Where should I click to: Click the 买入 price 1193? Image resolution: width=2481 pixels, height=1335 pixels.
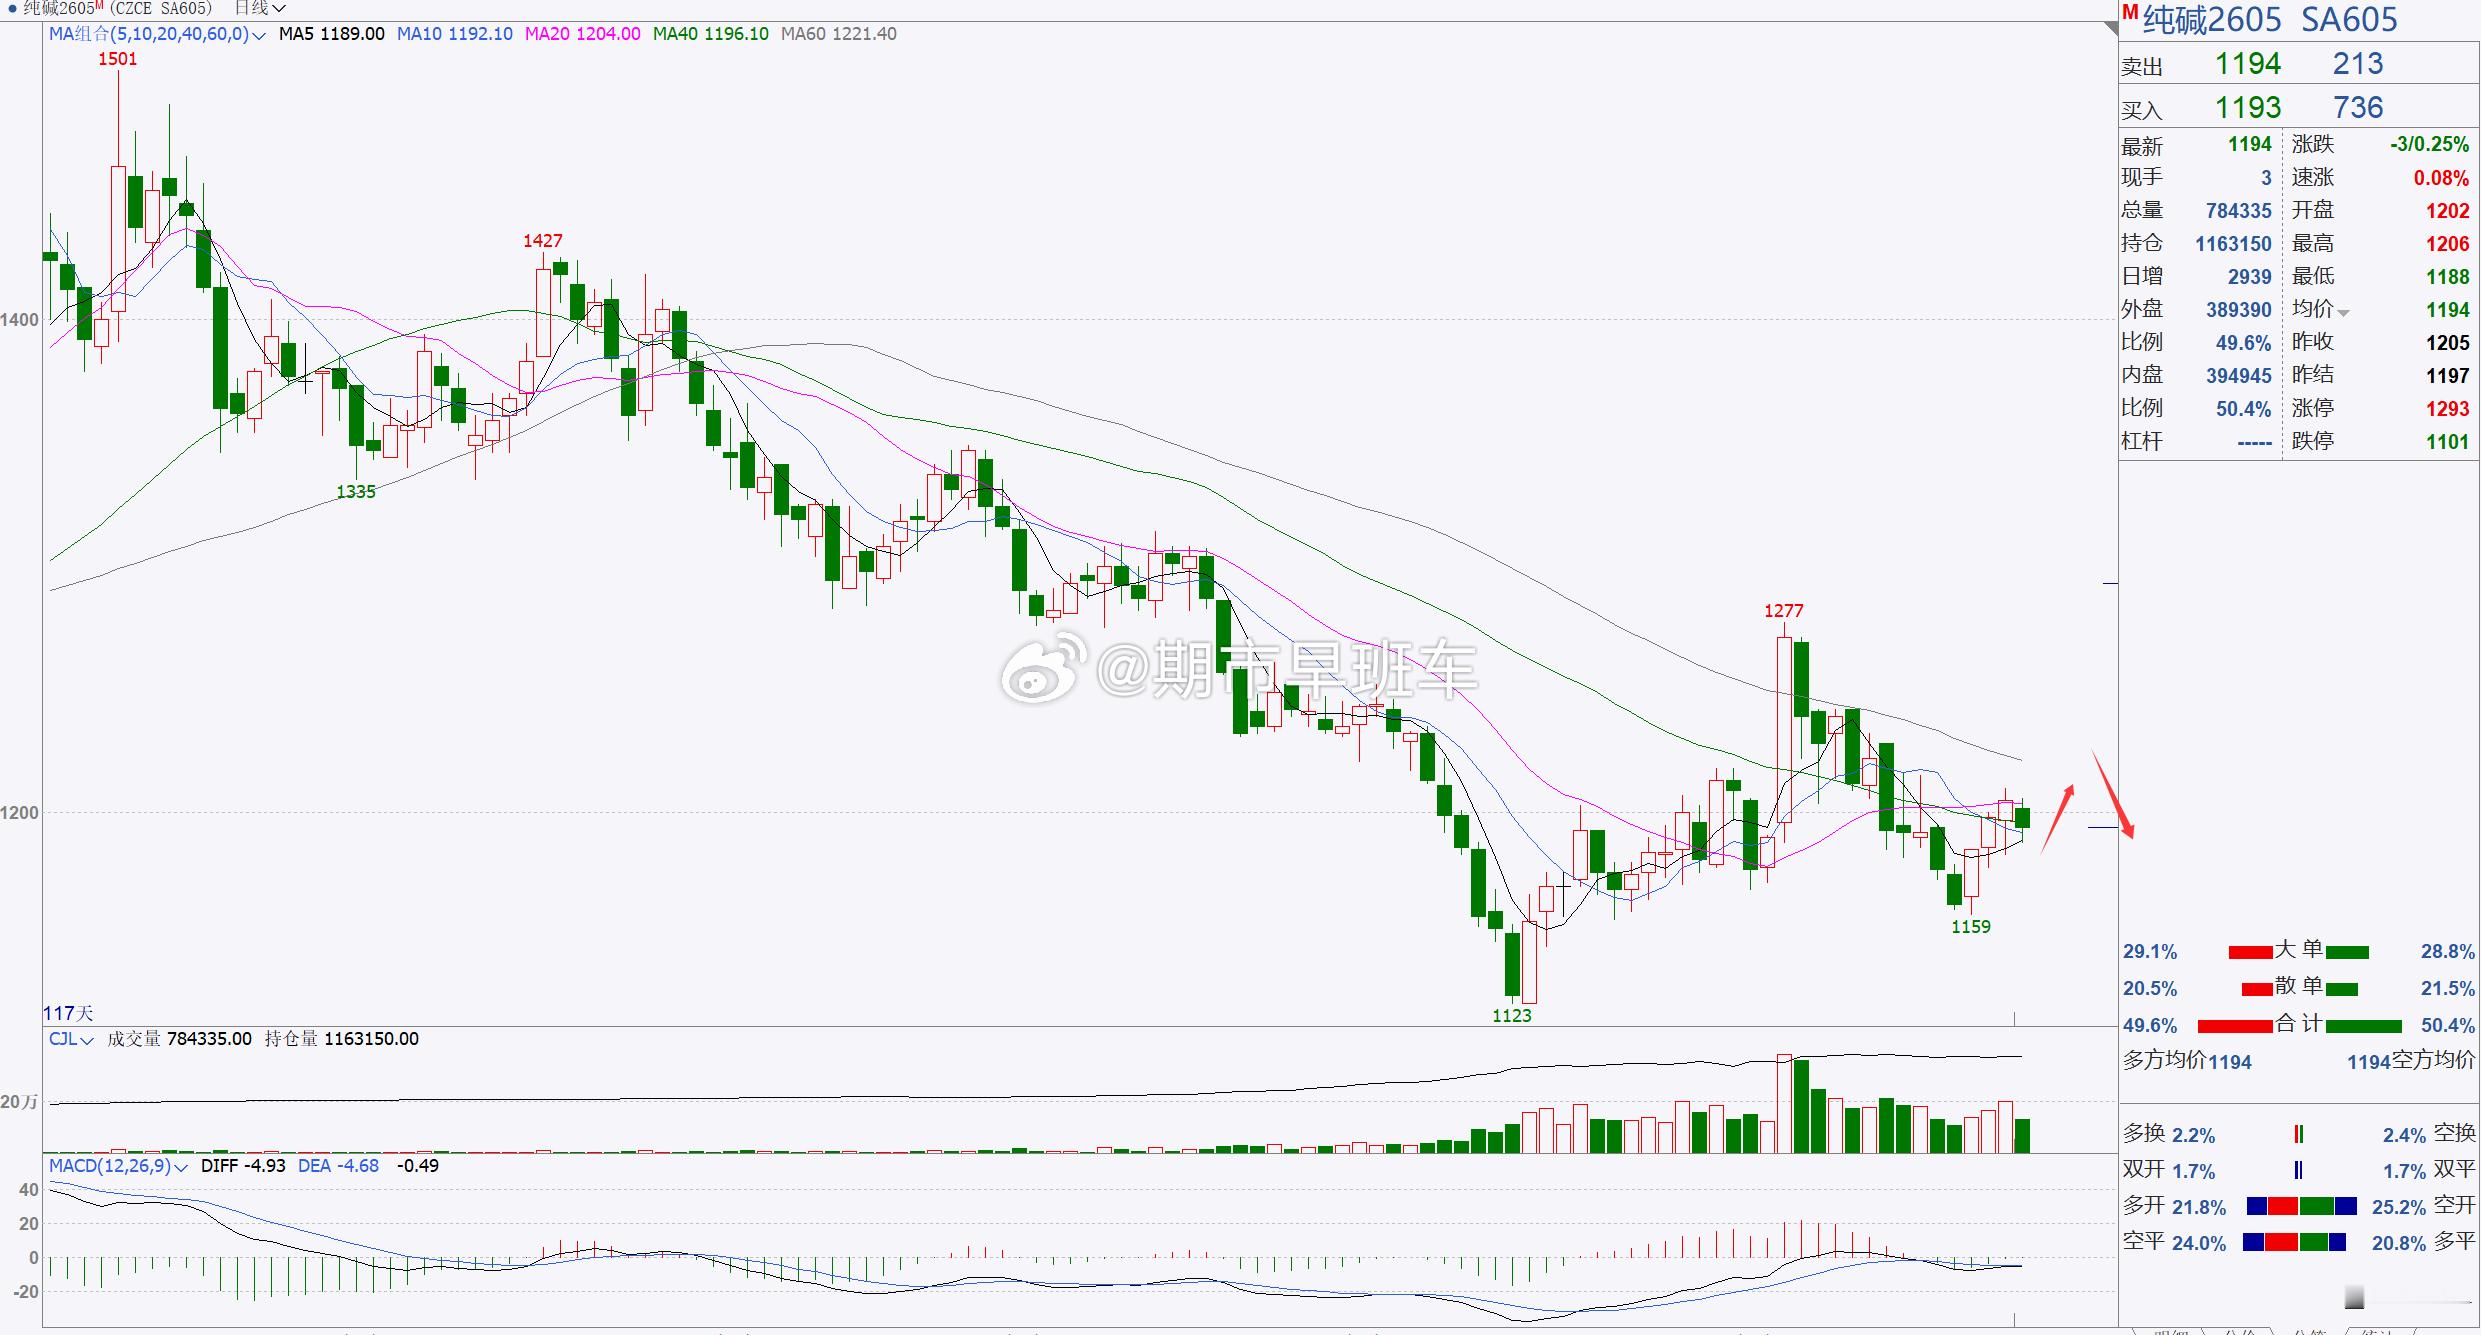click(2247, 108)
